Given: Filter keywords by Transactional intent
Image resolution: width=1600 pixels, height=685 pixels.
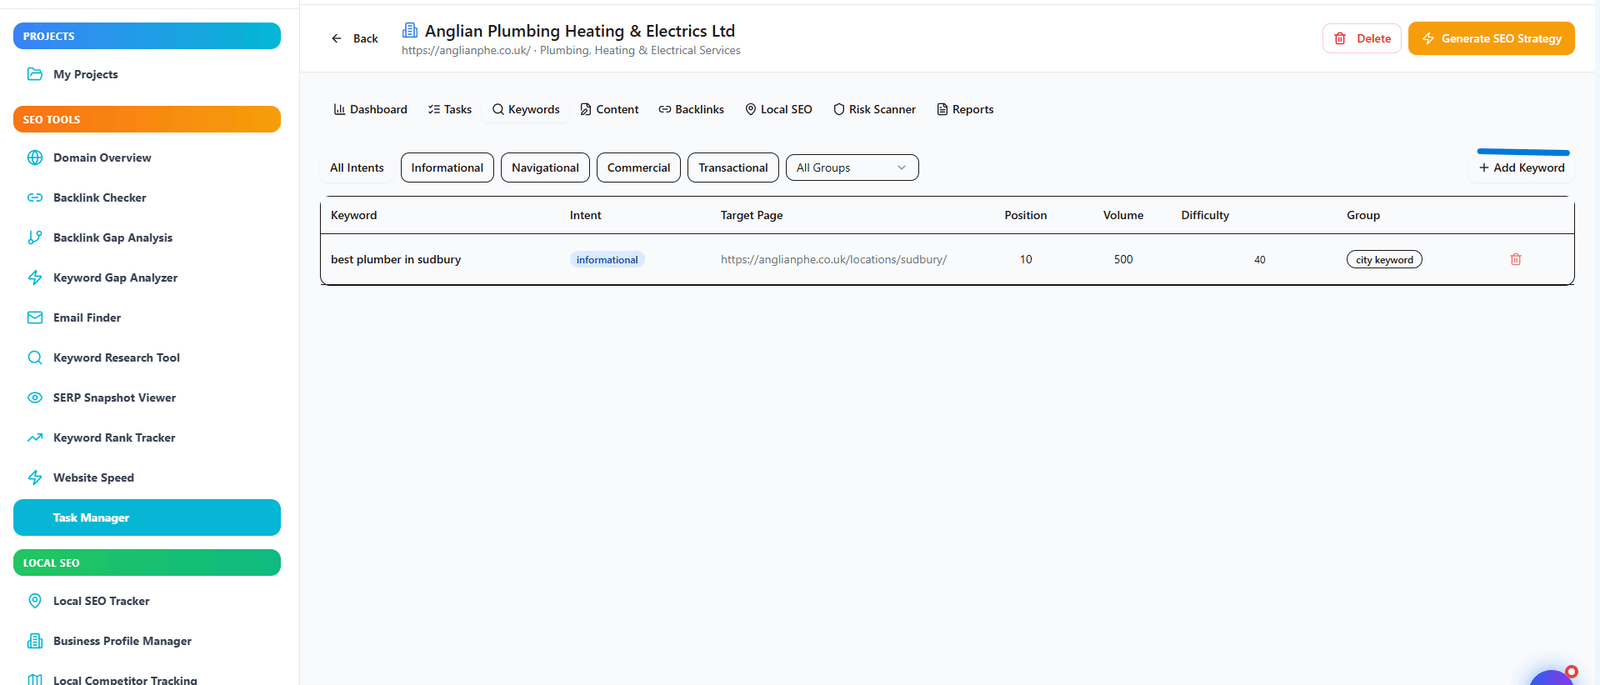Looking at the screenshot, I should click(x=733, y=168).
